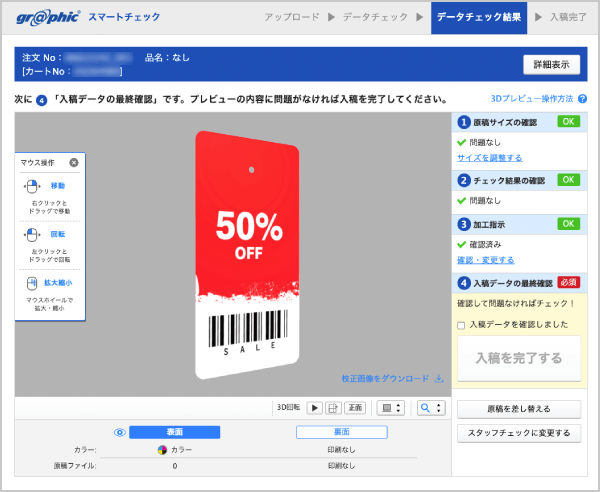Viewport: 600px width, 492px height.
Task: Select the アップロード step
Action: point(292,17)
